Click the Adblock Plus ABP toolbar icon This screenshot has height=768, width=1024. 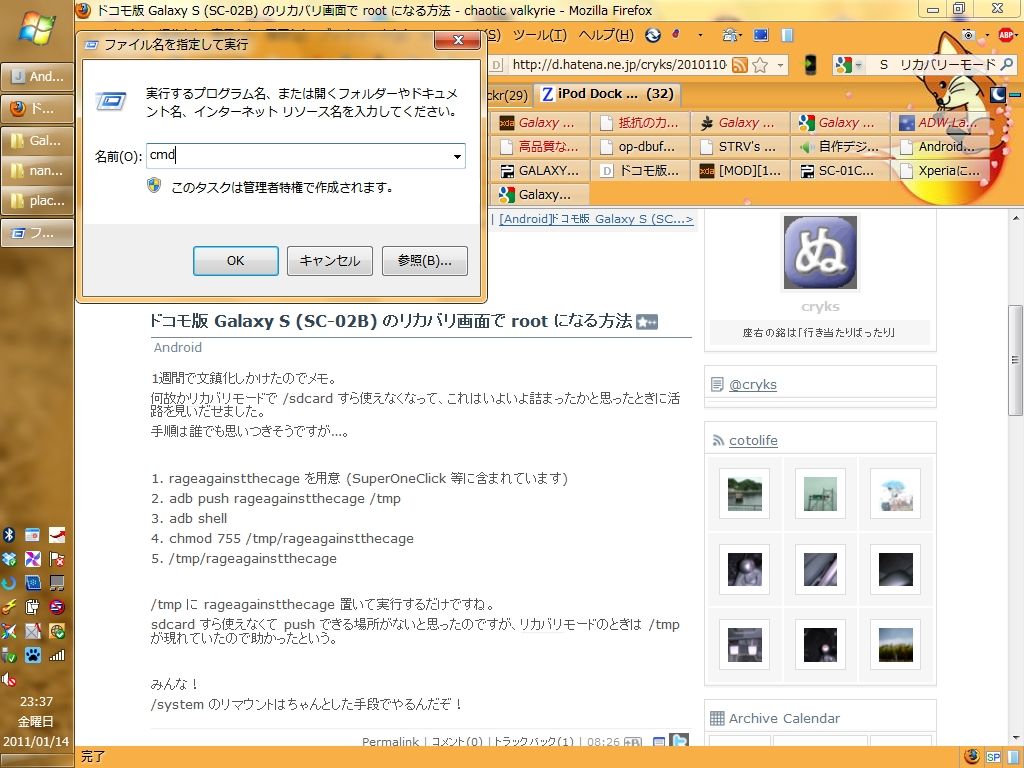coord(1006,35)
